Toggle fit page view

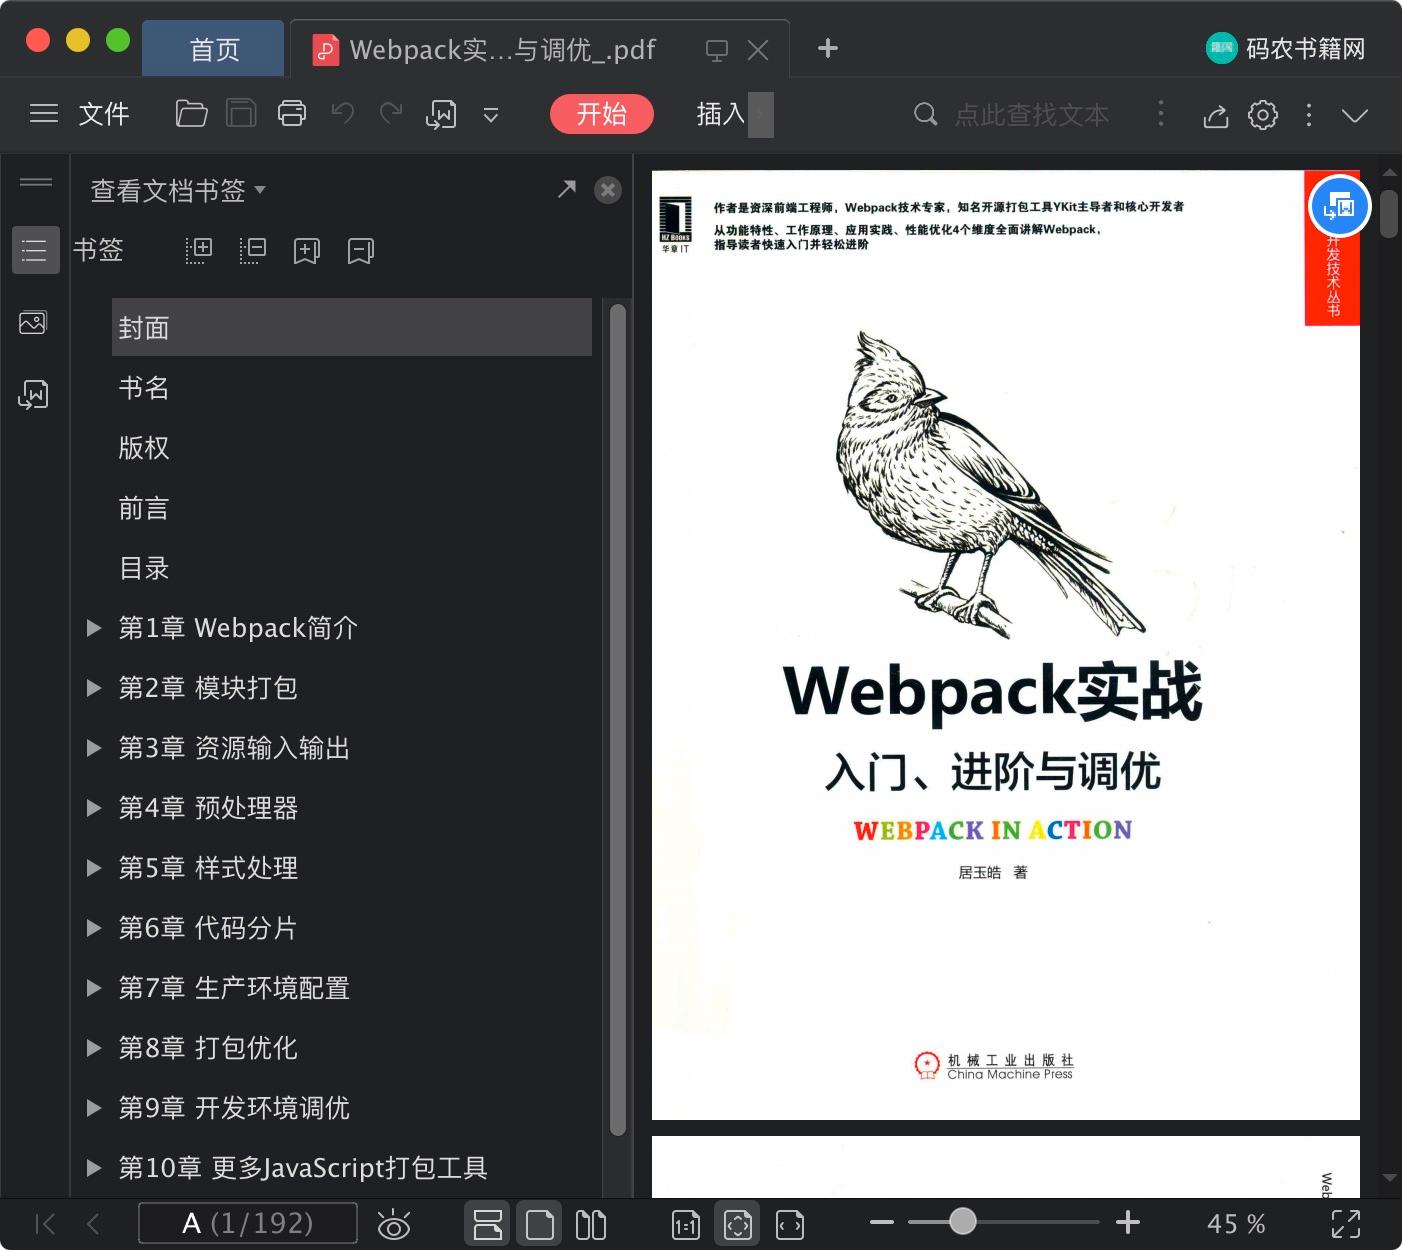pyautogui.click(x=738, y=1224)
